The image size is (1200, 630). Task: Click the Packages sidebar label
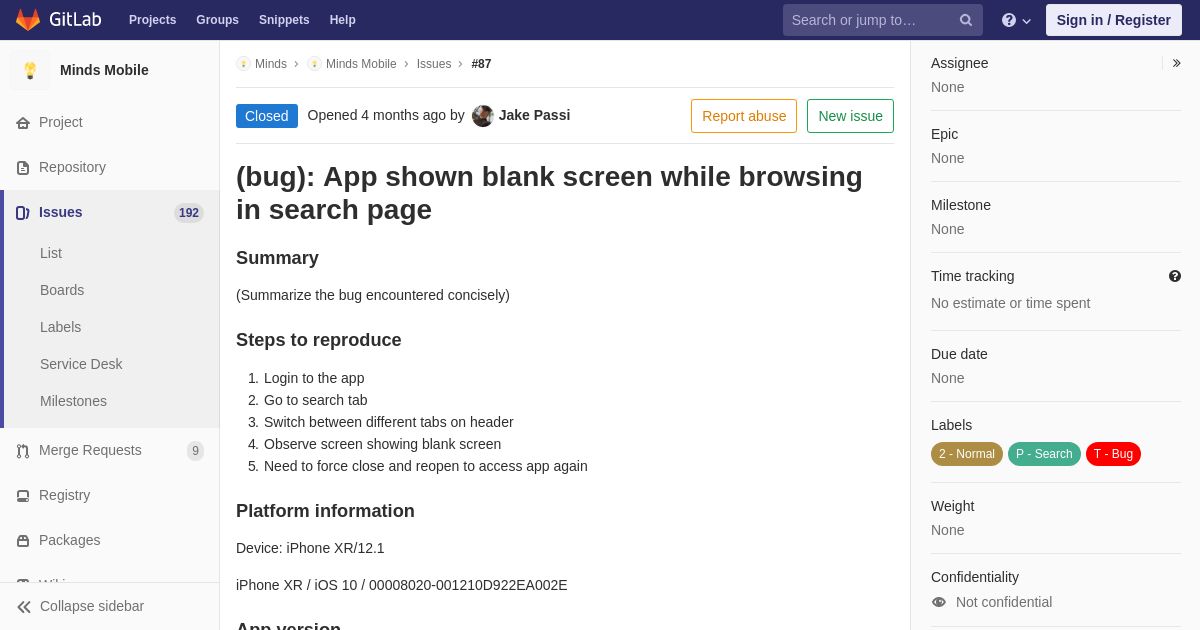pyautogui.click(x=69, y=540)
